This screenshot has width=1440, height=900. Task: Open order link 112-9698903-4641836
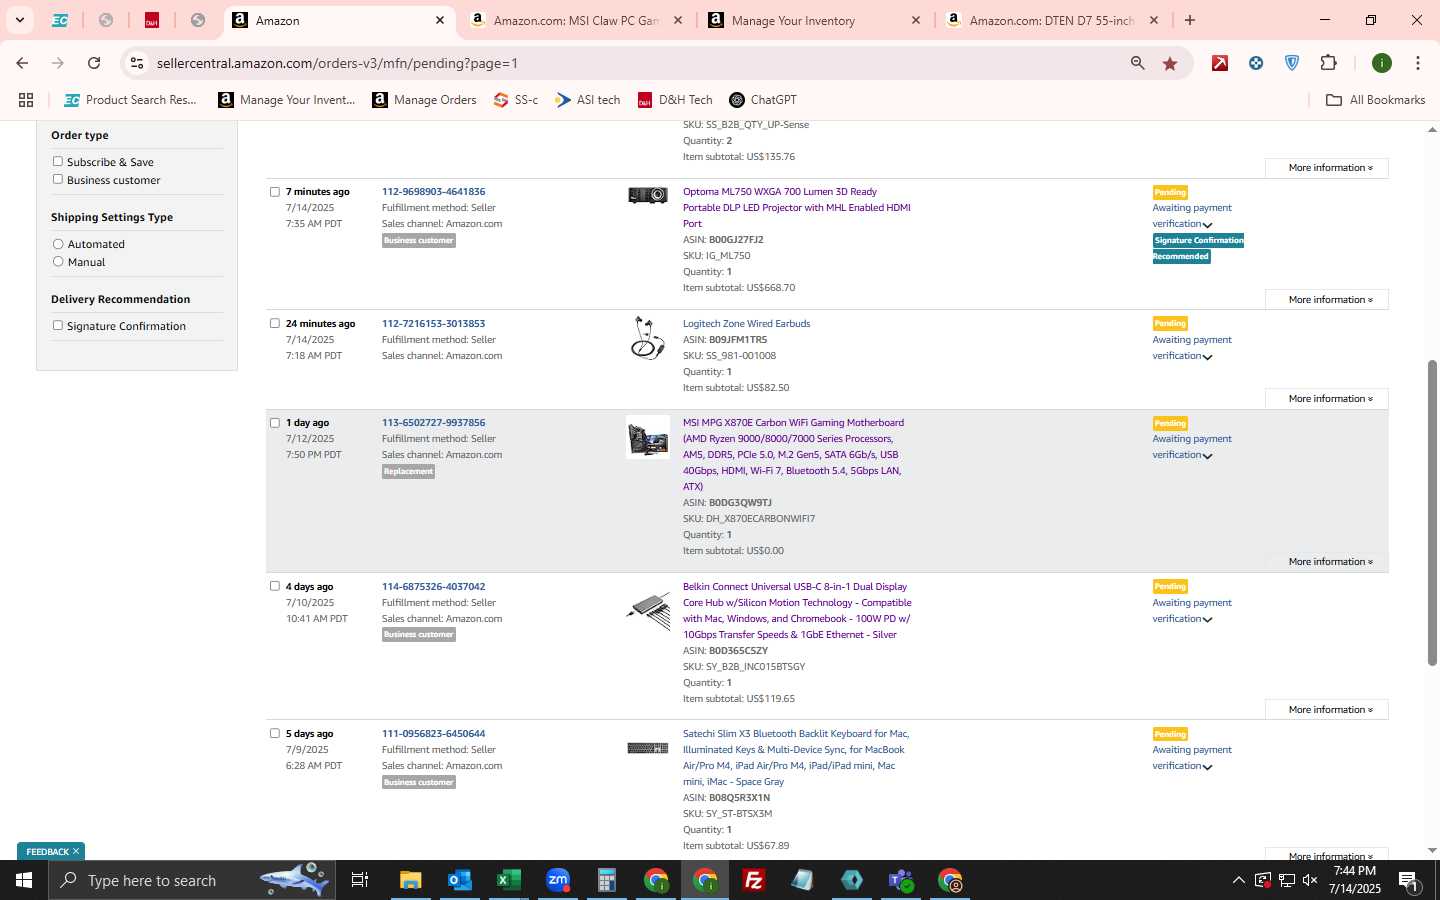tap(433, 191)
